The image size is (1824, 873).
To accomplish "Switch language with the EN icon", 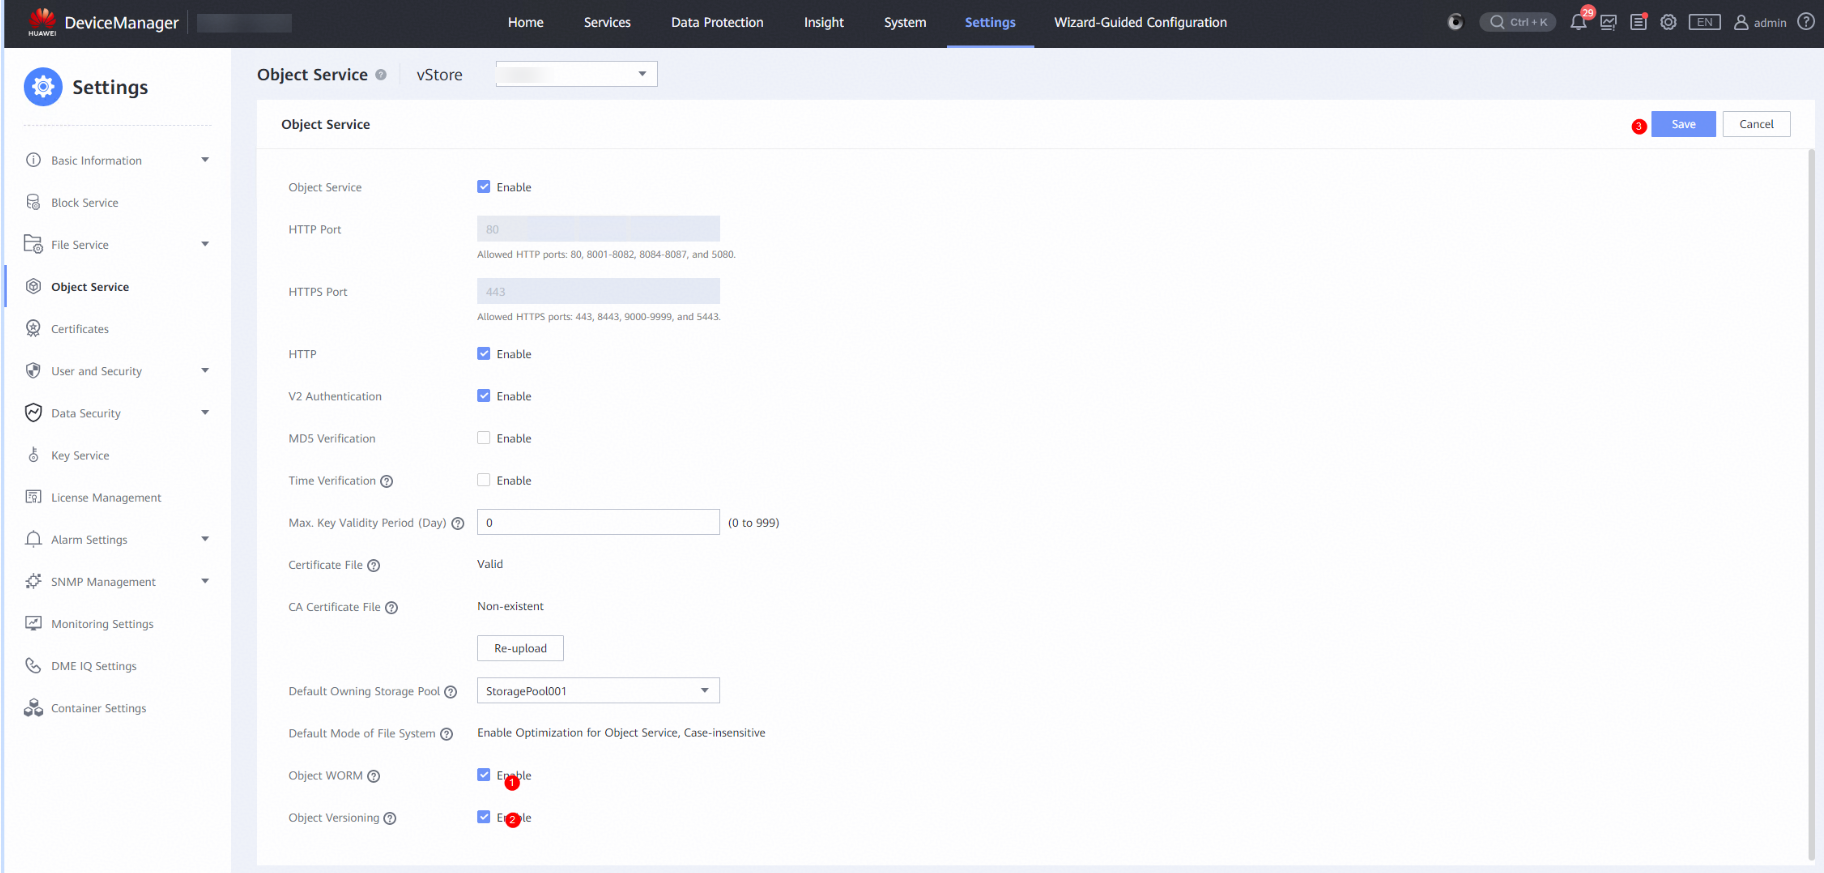I will (x=1704, y=22).
